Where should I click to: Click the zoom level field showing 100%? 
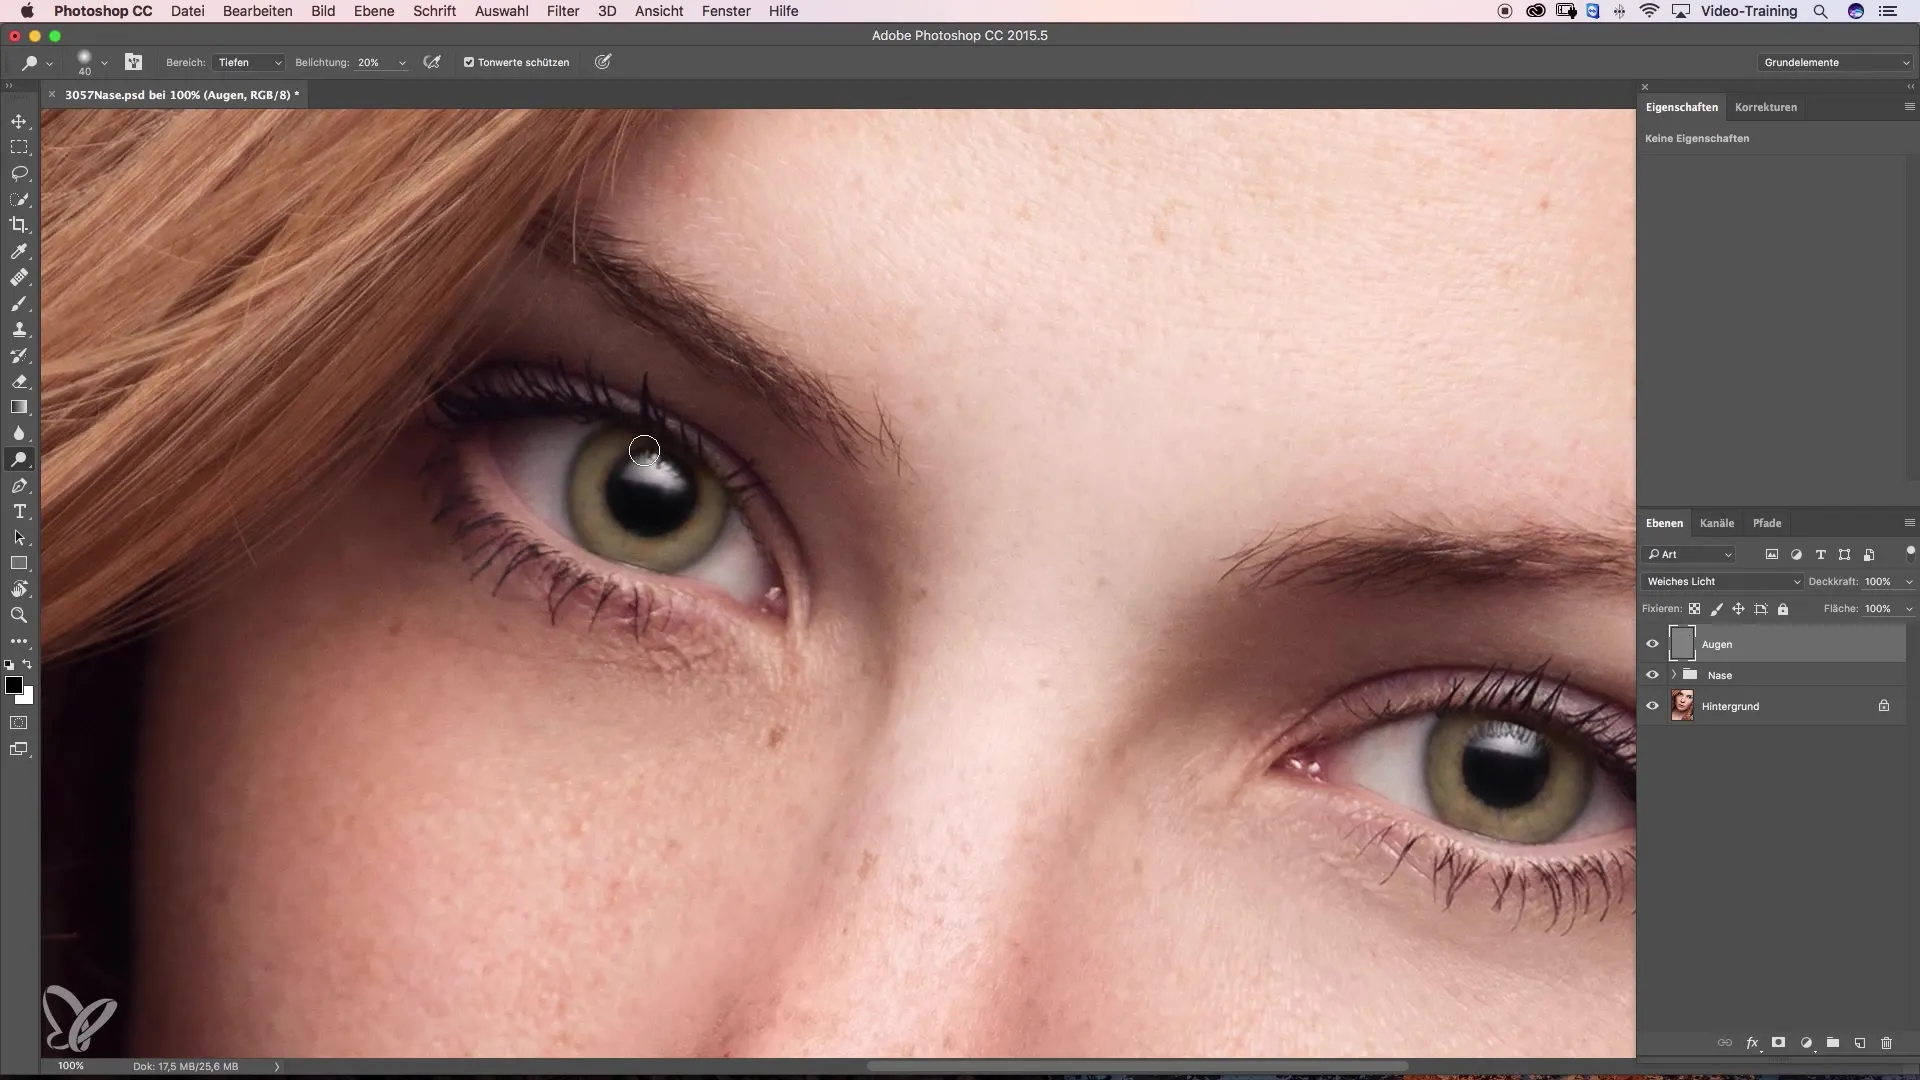[x=71, y=1066]
